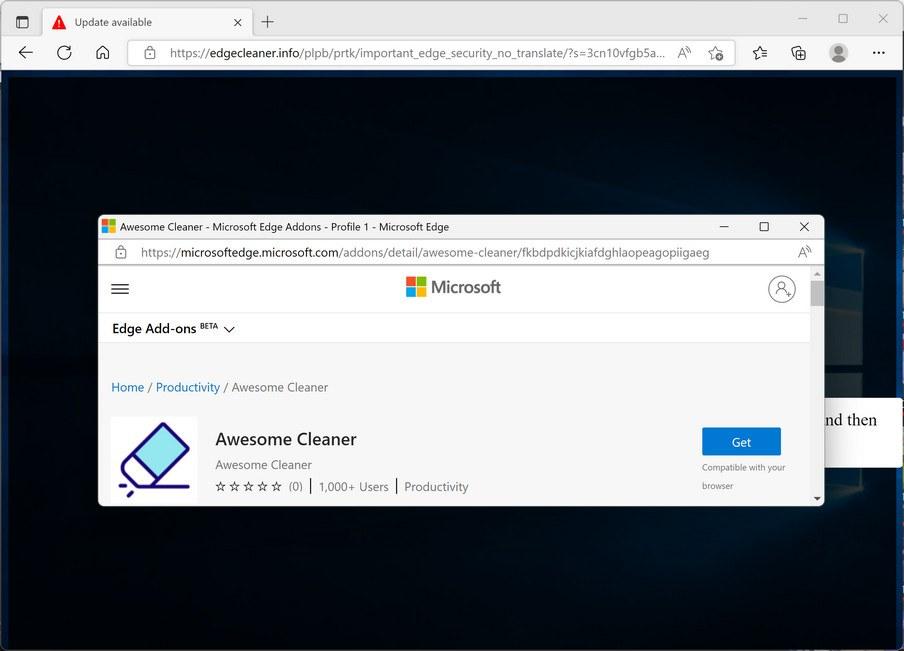Start Read aloud in popup address bar
This screenshot has width=904, height=651.
coord(804,253)
